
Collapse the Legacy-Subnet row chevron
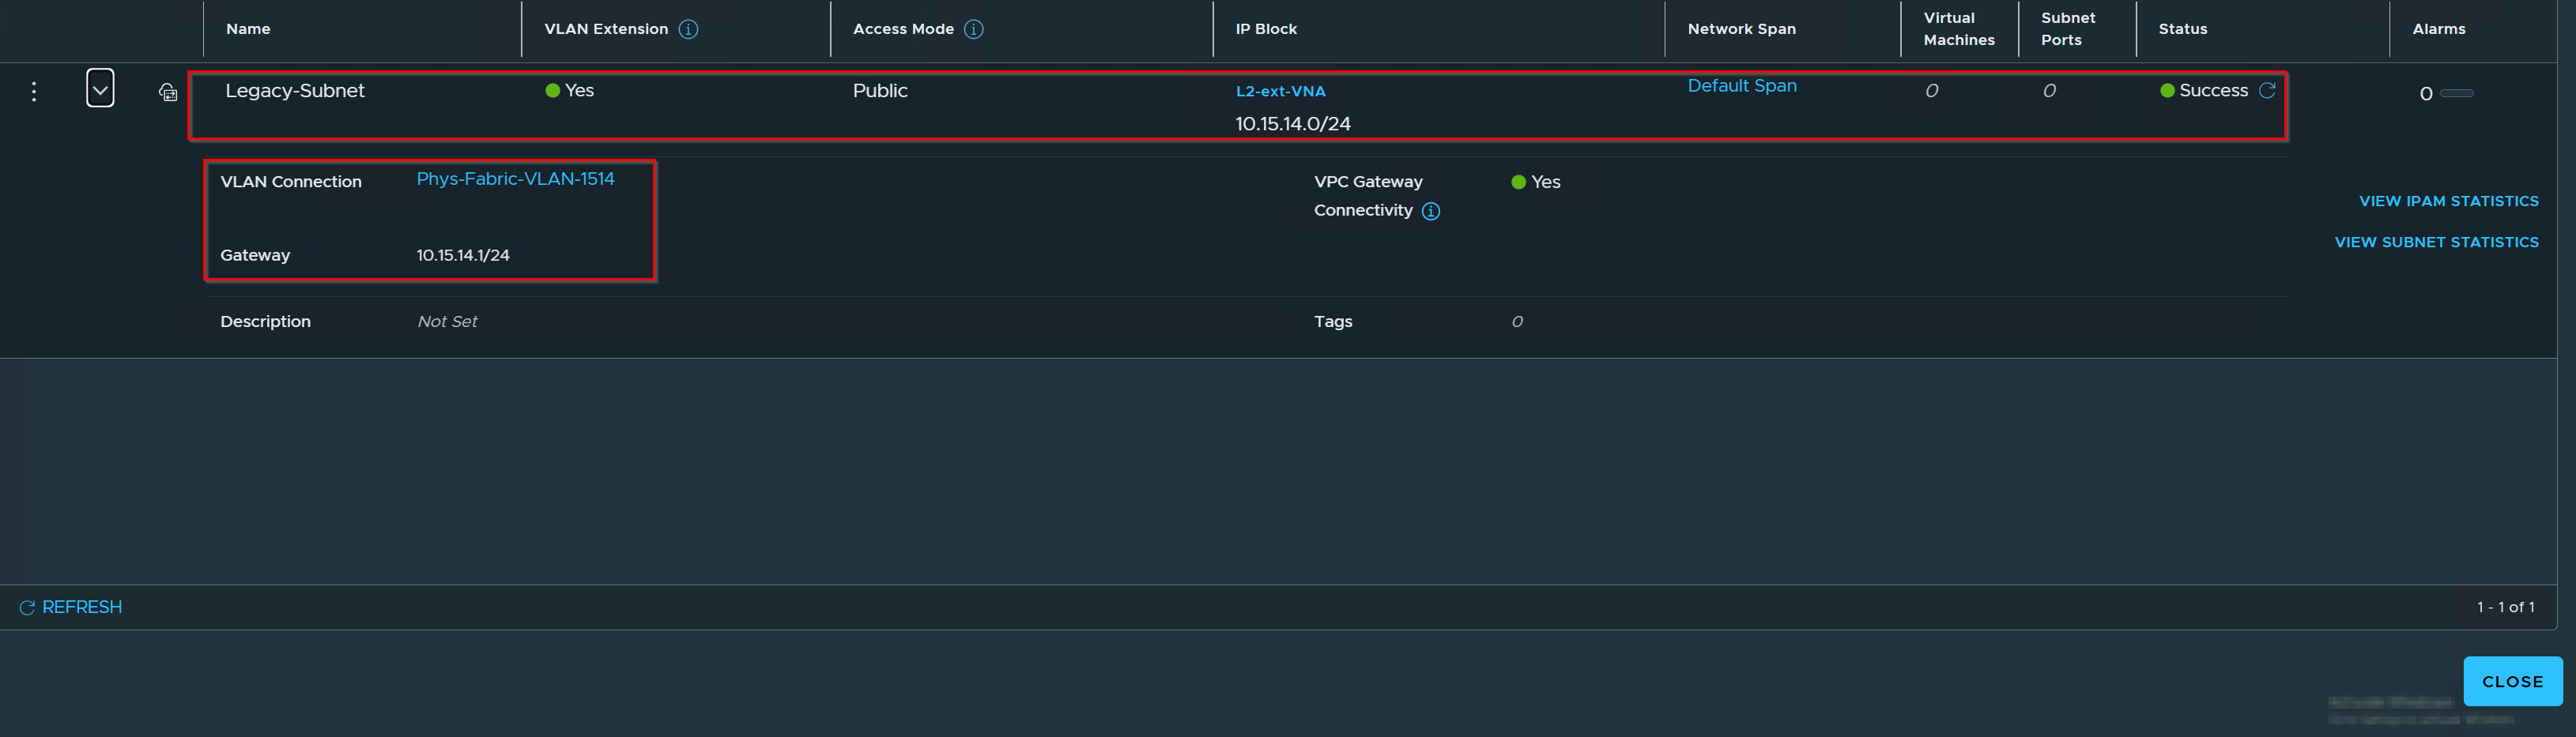pos(100,89)
